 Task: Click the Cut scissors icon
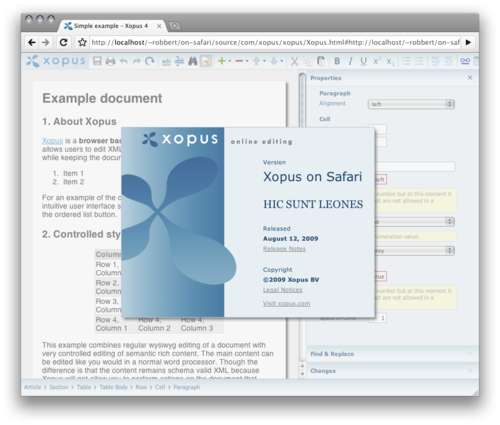point(294,61)
